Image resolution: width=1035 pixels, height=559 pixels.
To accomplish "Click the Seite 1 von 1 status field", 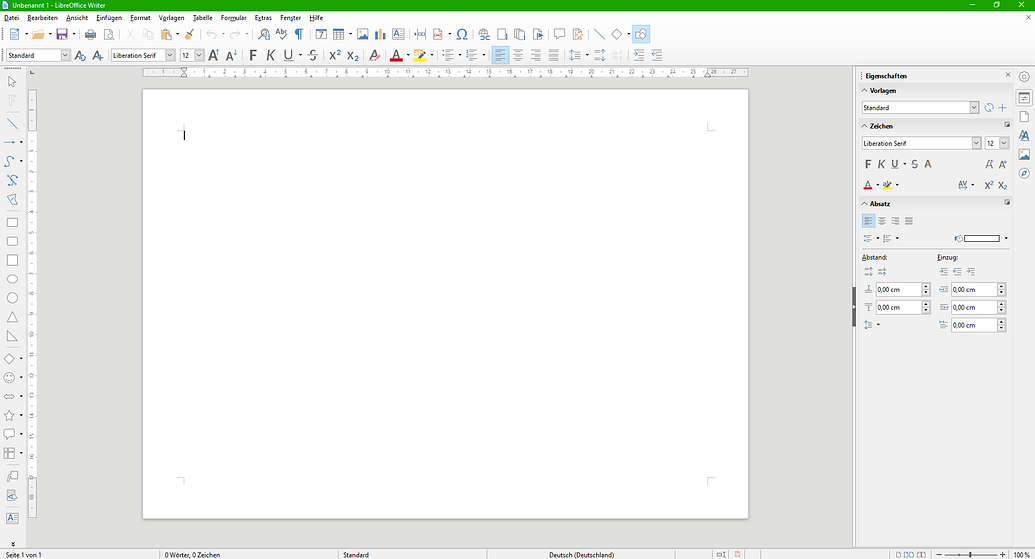I will tap(24, 554).
